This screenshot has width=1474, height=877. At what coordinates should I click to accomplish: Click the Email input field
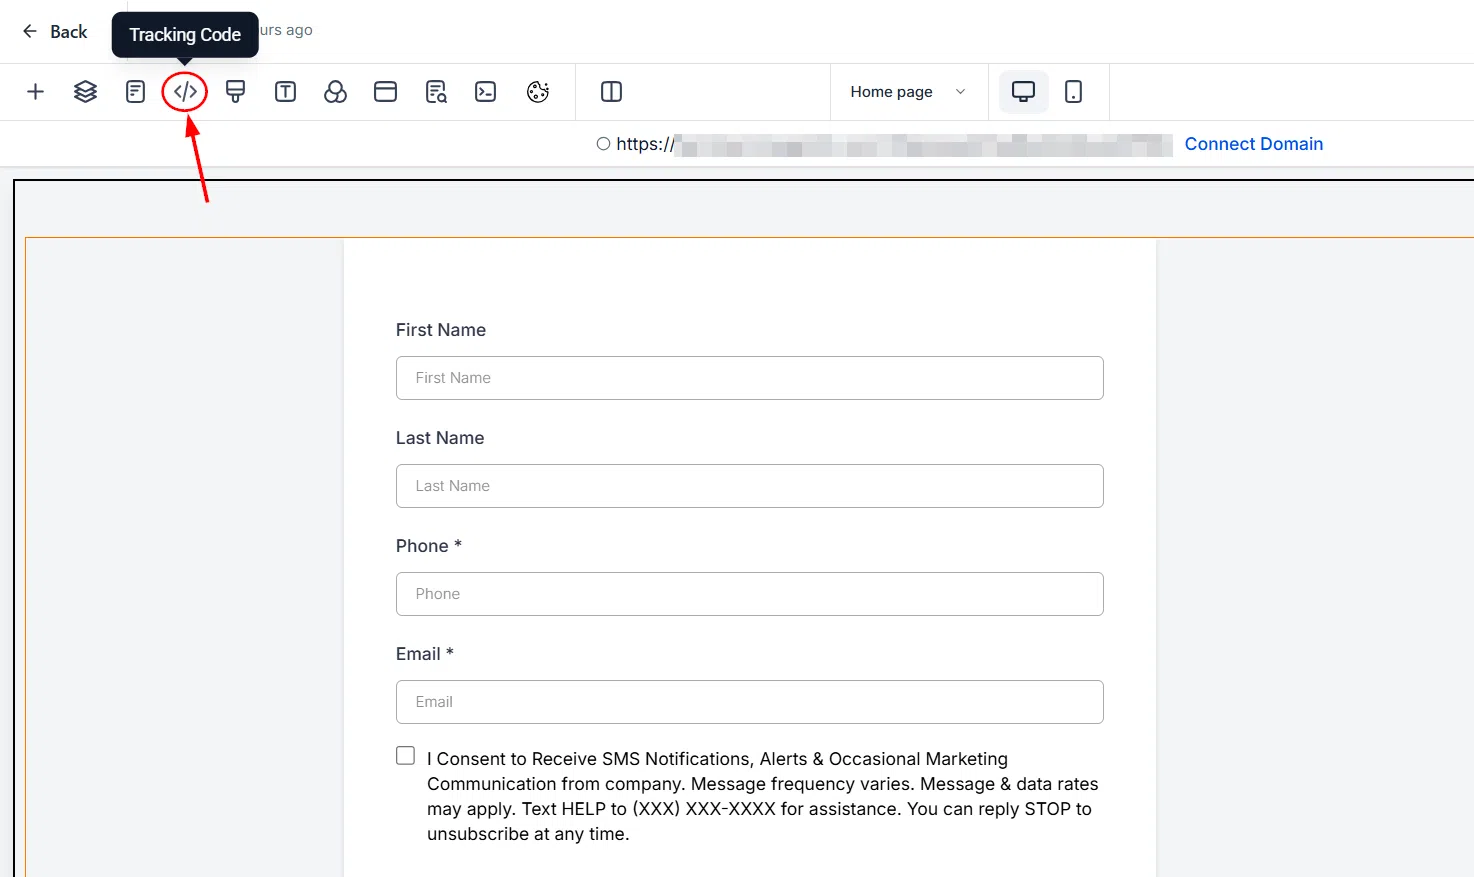point(750,702)
